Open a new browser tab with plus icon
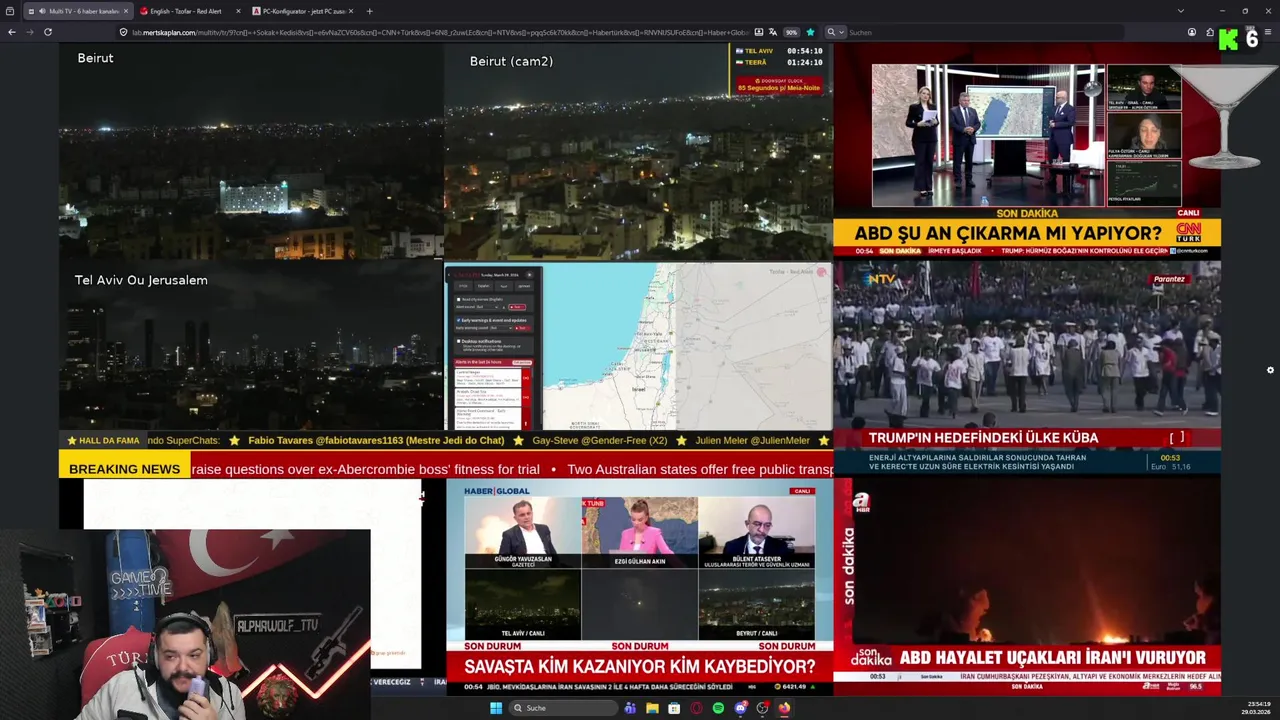 [x=369, y=11]
